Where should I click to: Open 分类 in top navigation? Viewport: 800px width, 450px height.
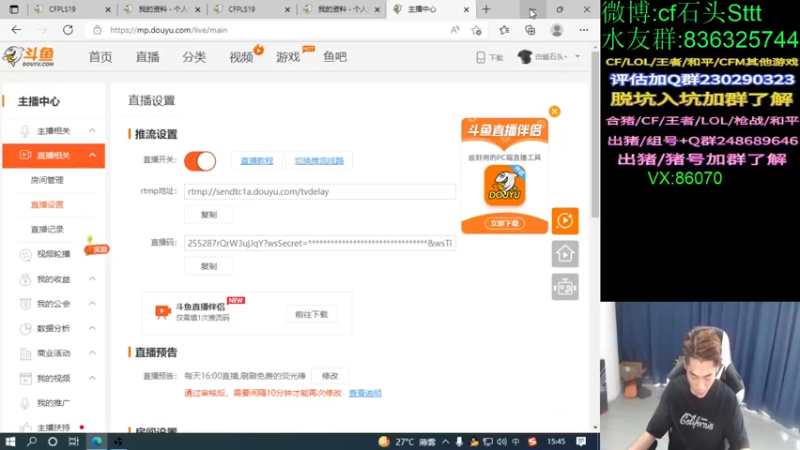point(194,57)
